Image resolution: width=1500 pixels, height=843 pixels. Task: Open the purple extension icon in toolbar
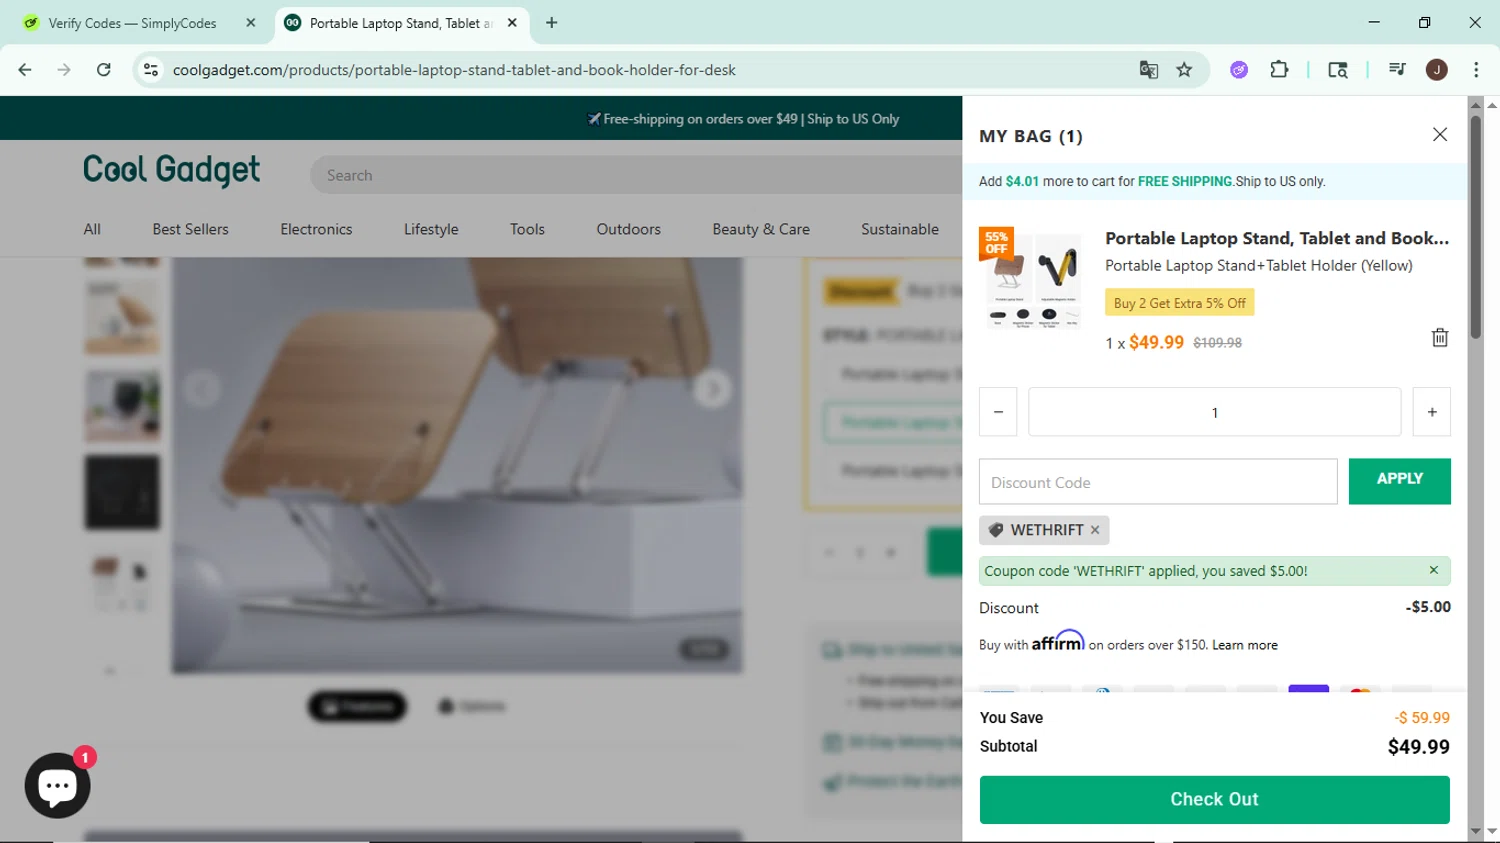pyautogui.click(x=1239, y=70)
